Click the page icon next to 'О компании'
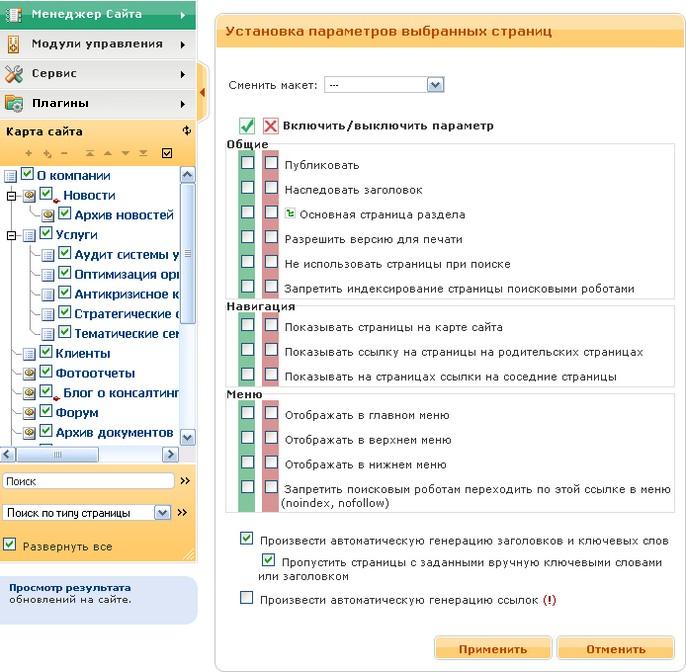 11,176
